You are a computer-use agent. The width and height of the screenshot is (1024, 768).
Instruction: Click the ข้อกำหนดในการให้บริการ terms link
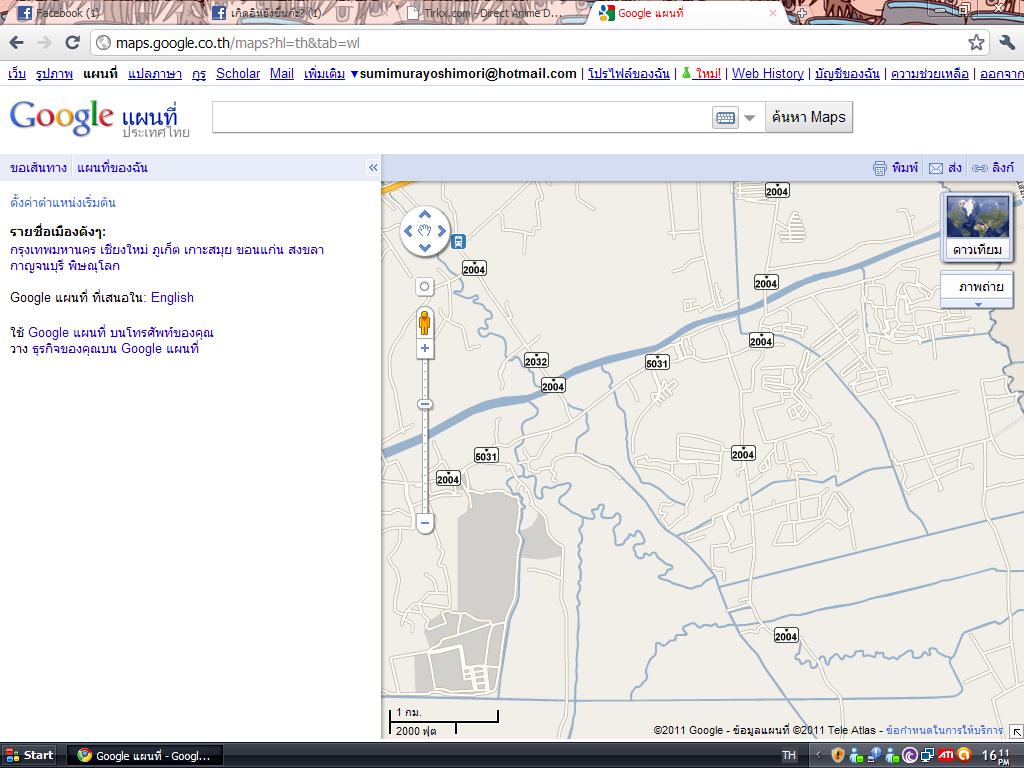[944, 730]
